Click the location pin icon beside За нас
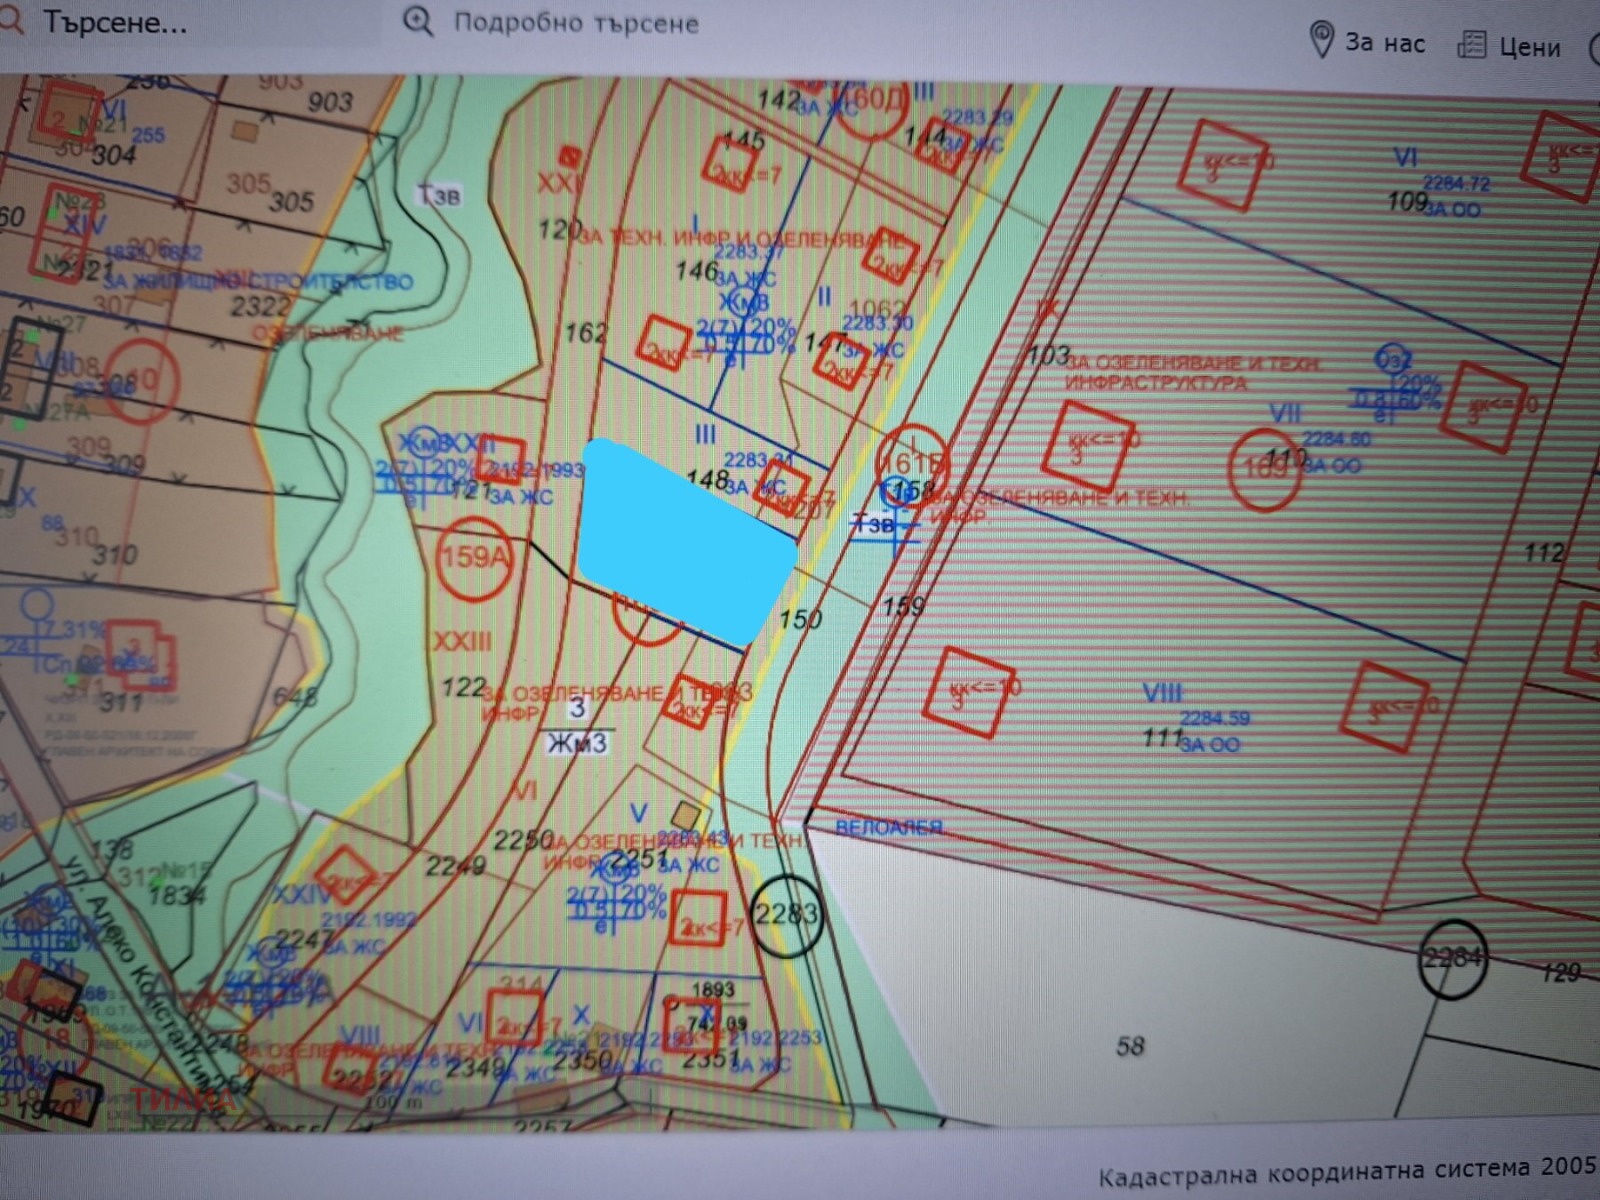Image resolution: width=1600 pixels, height=1200 pixels. pos(1321,40)
